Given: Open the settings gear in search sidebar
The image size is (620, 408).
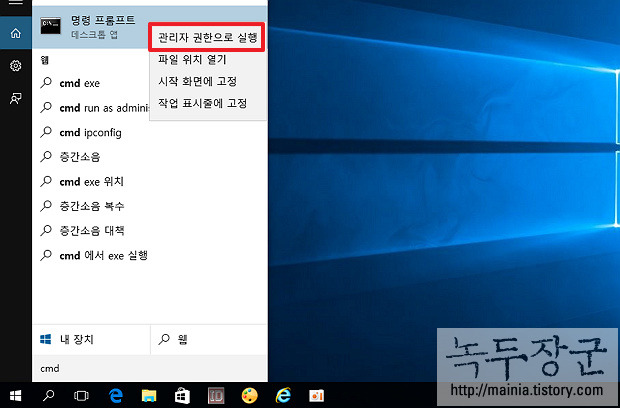Looking at the screenshot, I should 16,66.
